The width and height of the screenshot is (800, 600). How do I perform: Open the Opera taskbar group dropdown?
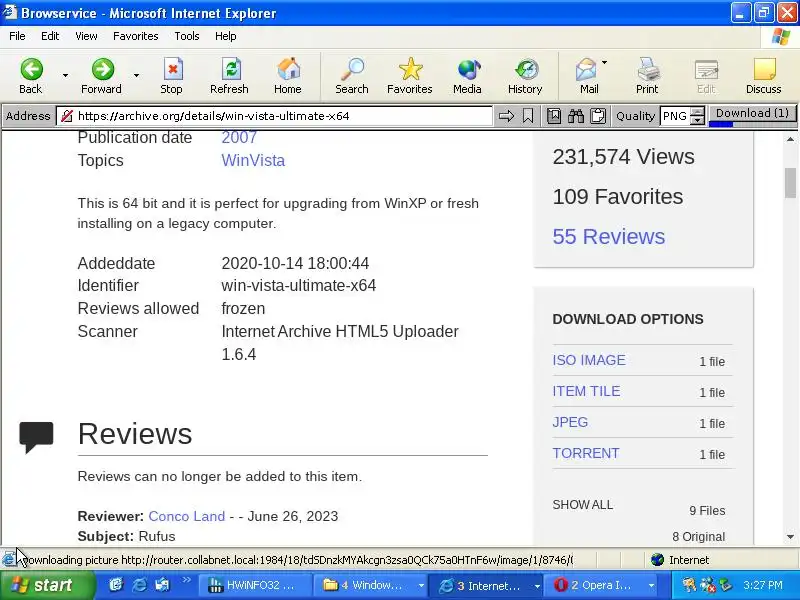652,586
